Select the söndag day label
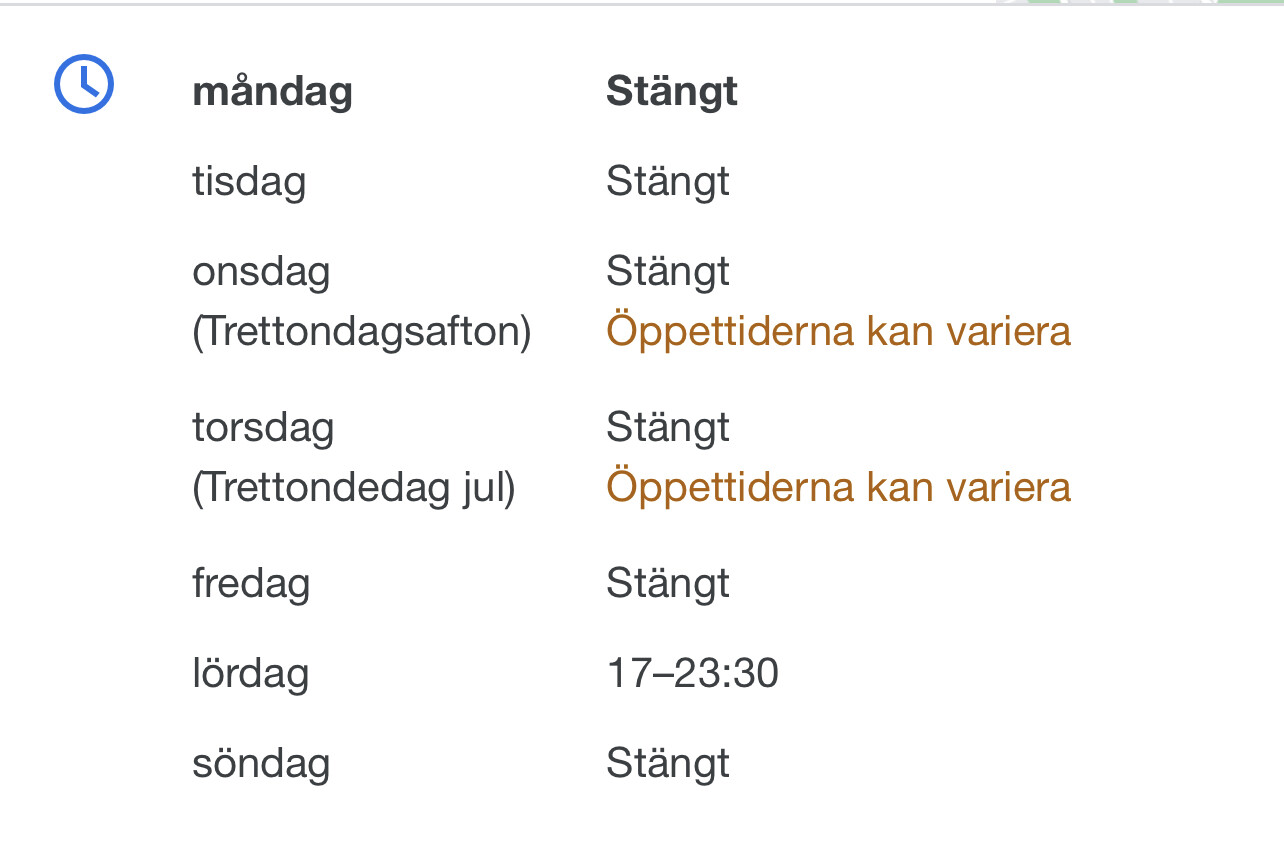 point(261,764)
